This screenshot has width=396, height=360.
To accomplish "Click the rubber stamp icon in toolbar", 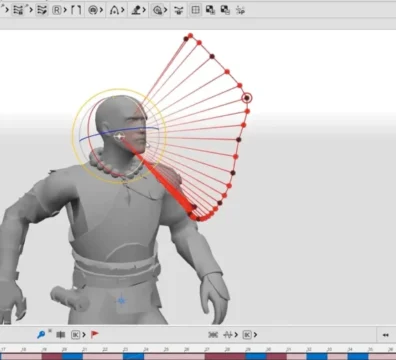I will [136, 10].
